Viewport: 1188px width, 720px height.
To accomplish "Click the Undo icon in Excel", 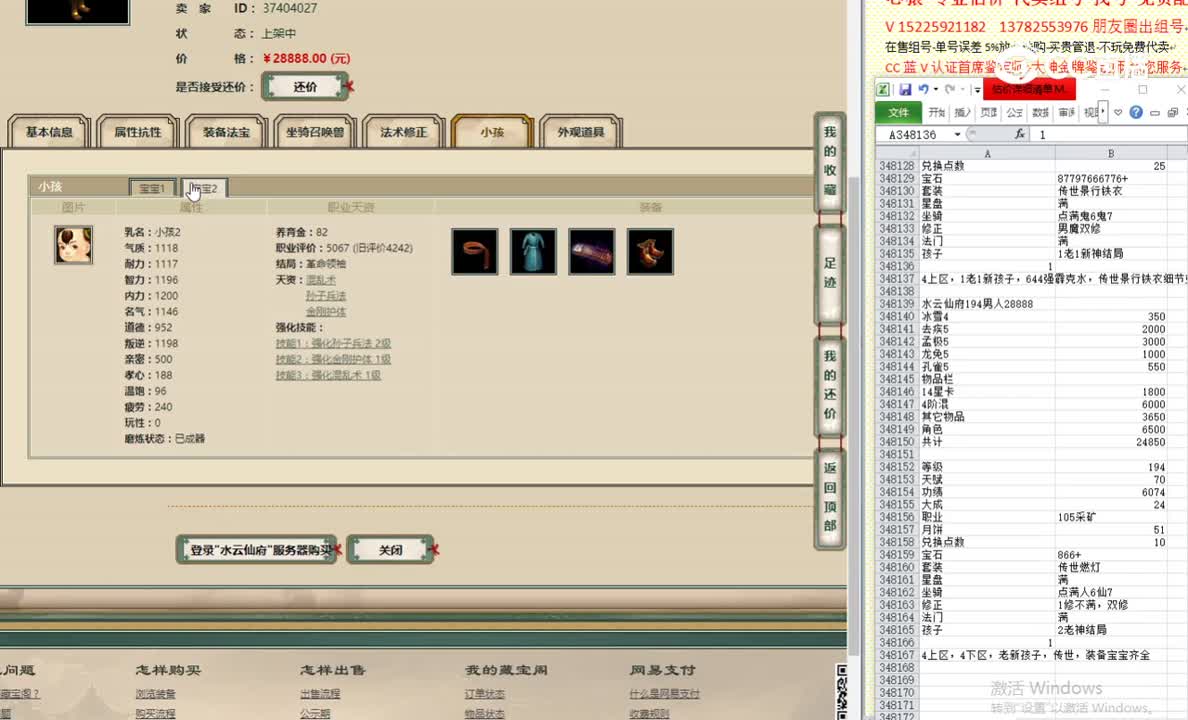I will tap(924, 89).
